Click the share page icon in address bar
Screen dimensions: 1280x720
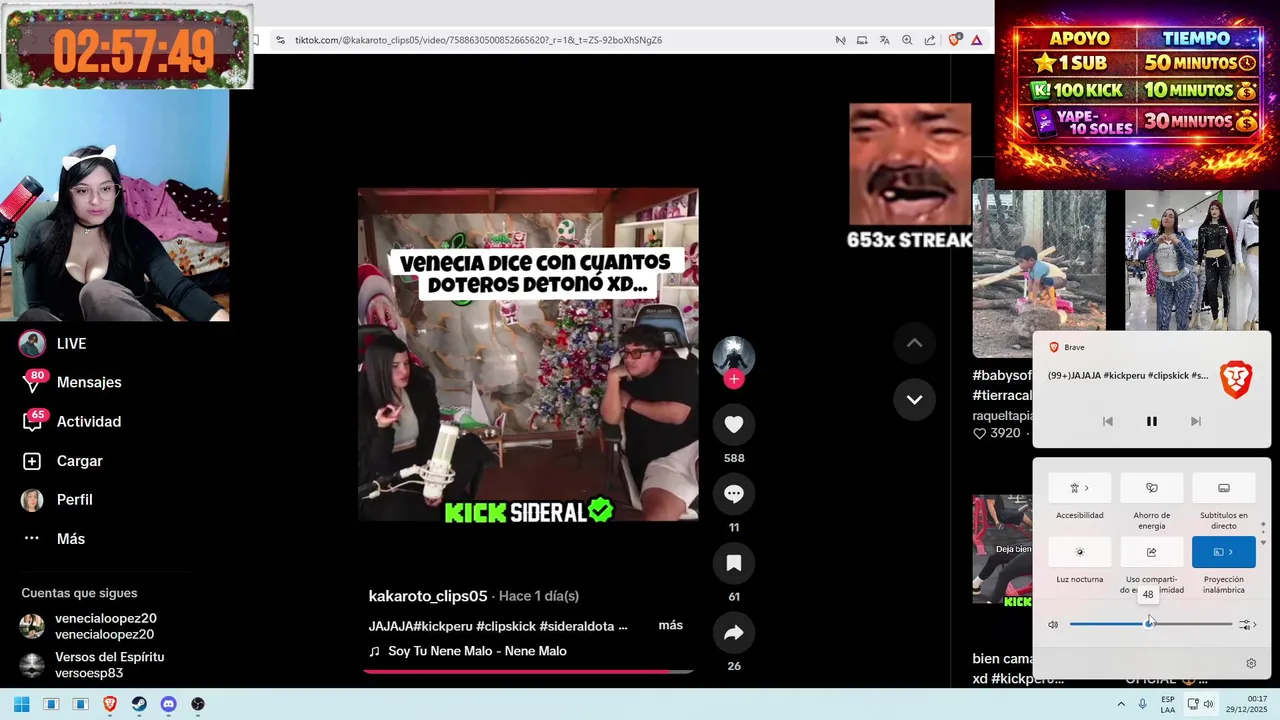930,40
